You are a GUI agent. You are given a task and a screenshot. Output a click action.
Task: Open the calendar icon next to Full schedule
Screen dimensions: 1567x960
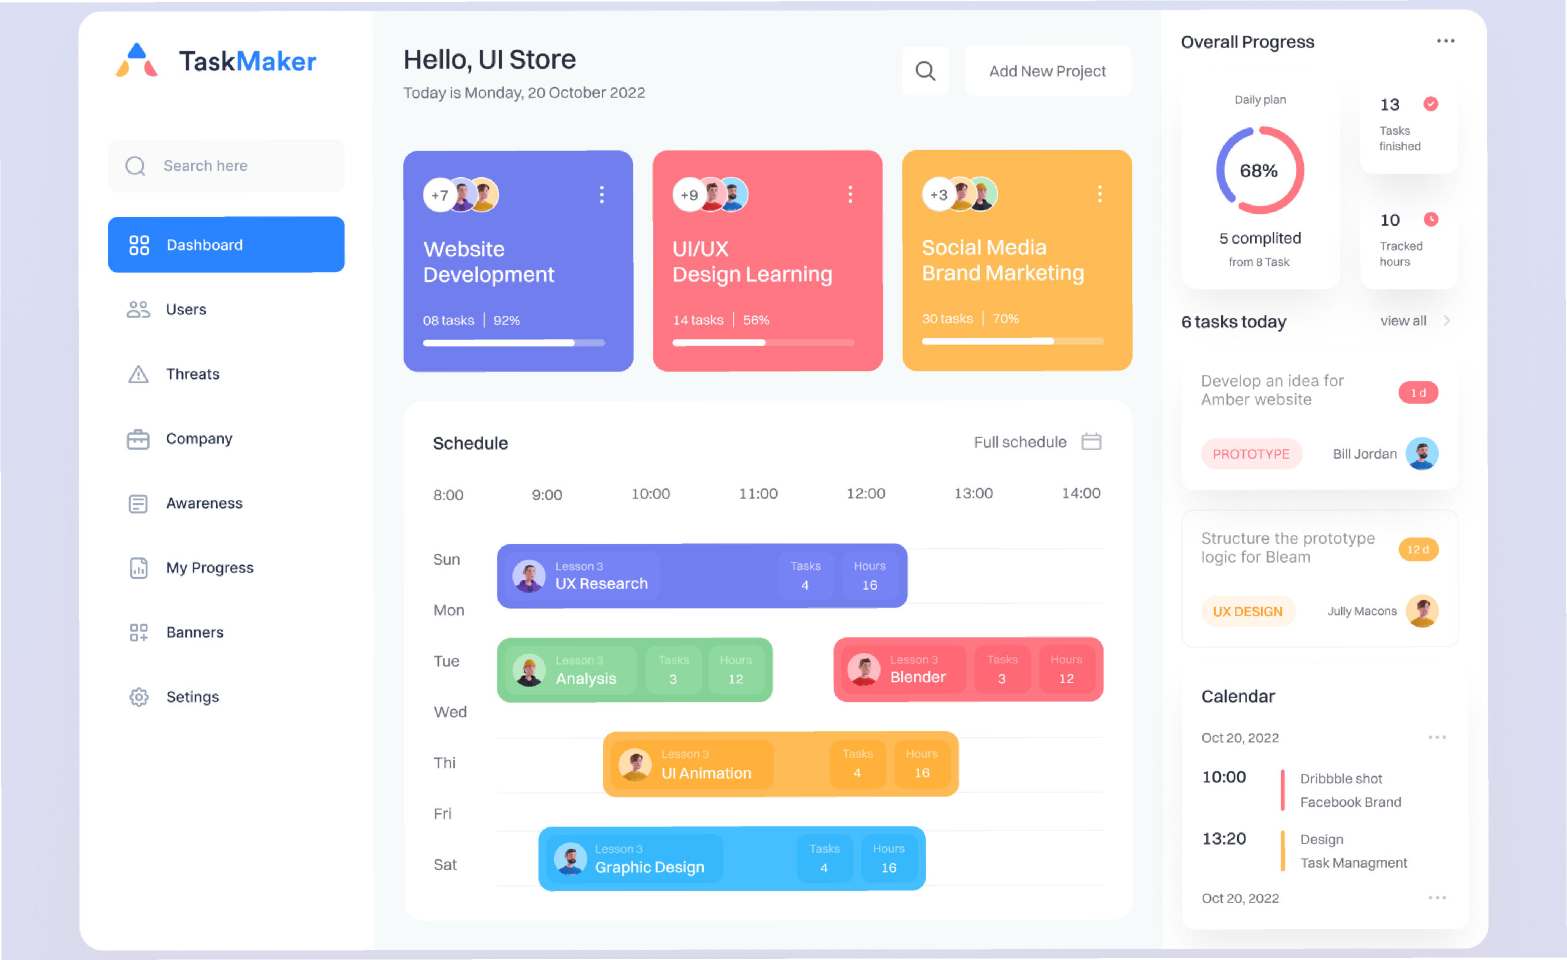(1091, 442)
